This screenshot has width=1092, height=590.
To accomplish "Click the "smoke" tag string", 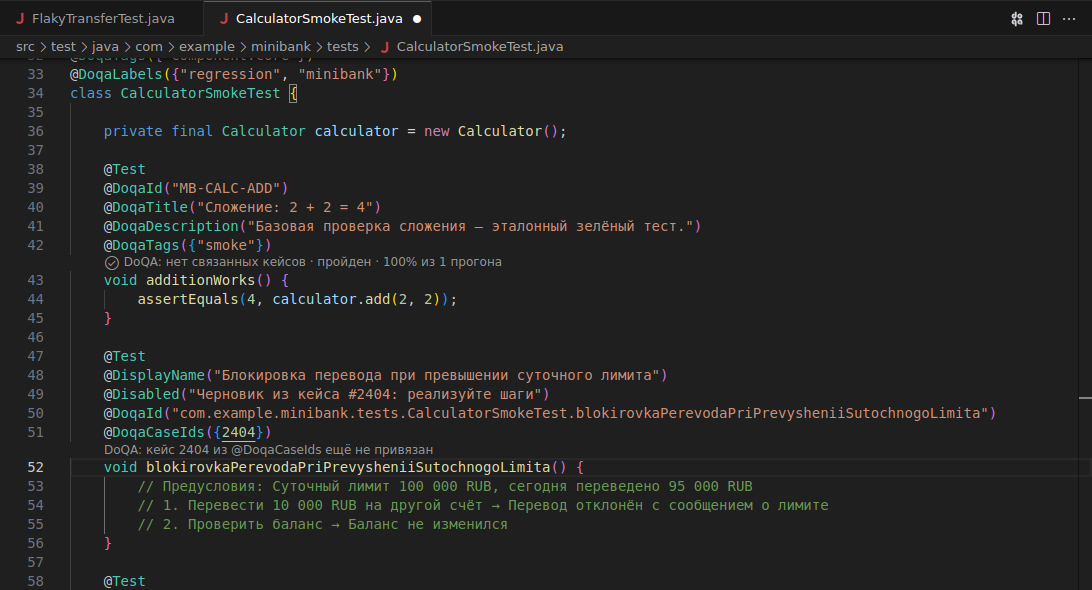I will pyautogui.click(x=226, y=245).
